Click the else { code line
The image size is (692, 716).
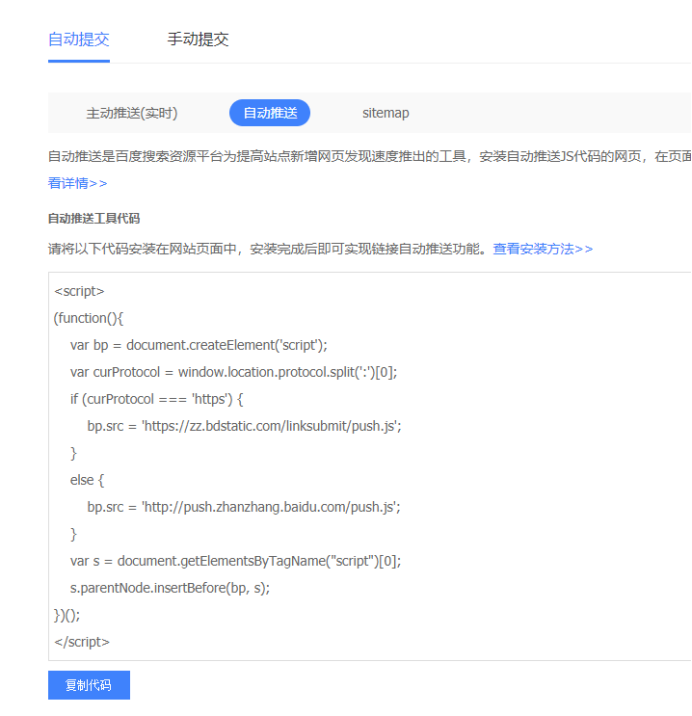(x=87, y=480)
